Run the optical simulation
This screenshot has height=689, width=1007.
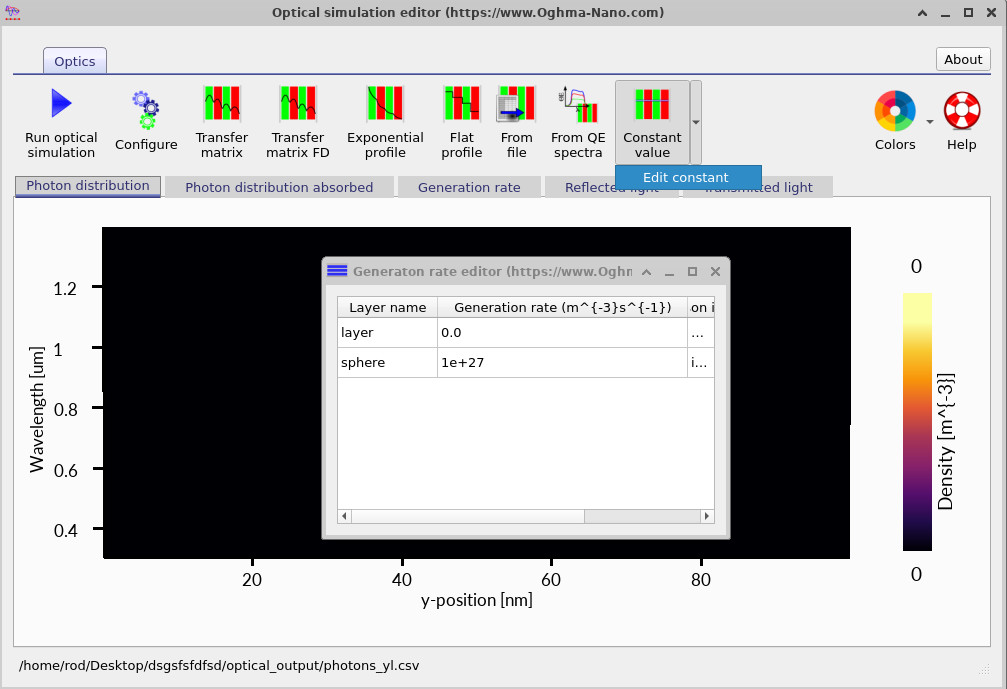point(60,120)
